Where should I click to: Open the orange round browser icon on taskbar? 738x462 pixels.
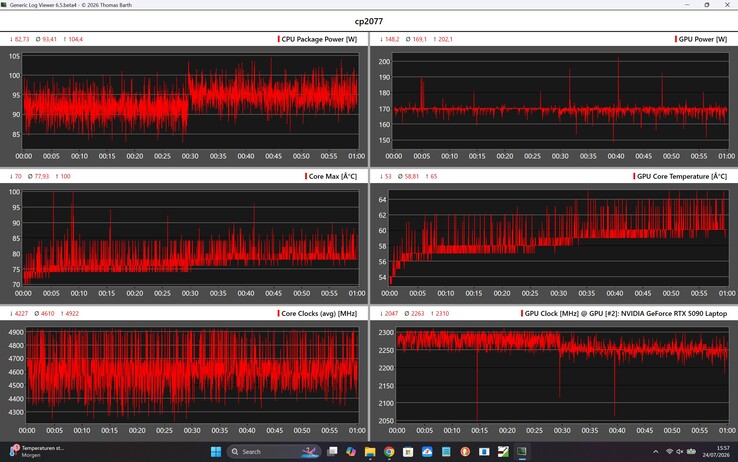coord(465,452)
